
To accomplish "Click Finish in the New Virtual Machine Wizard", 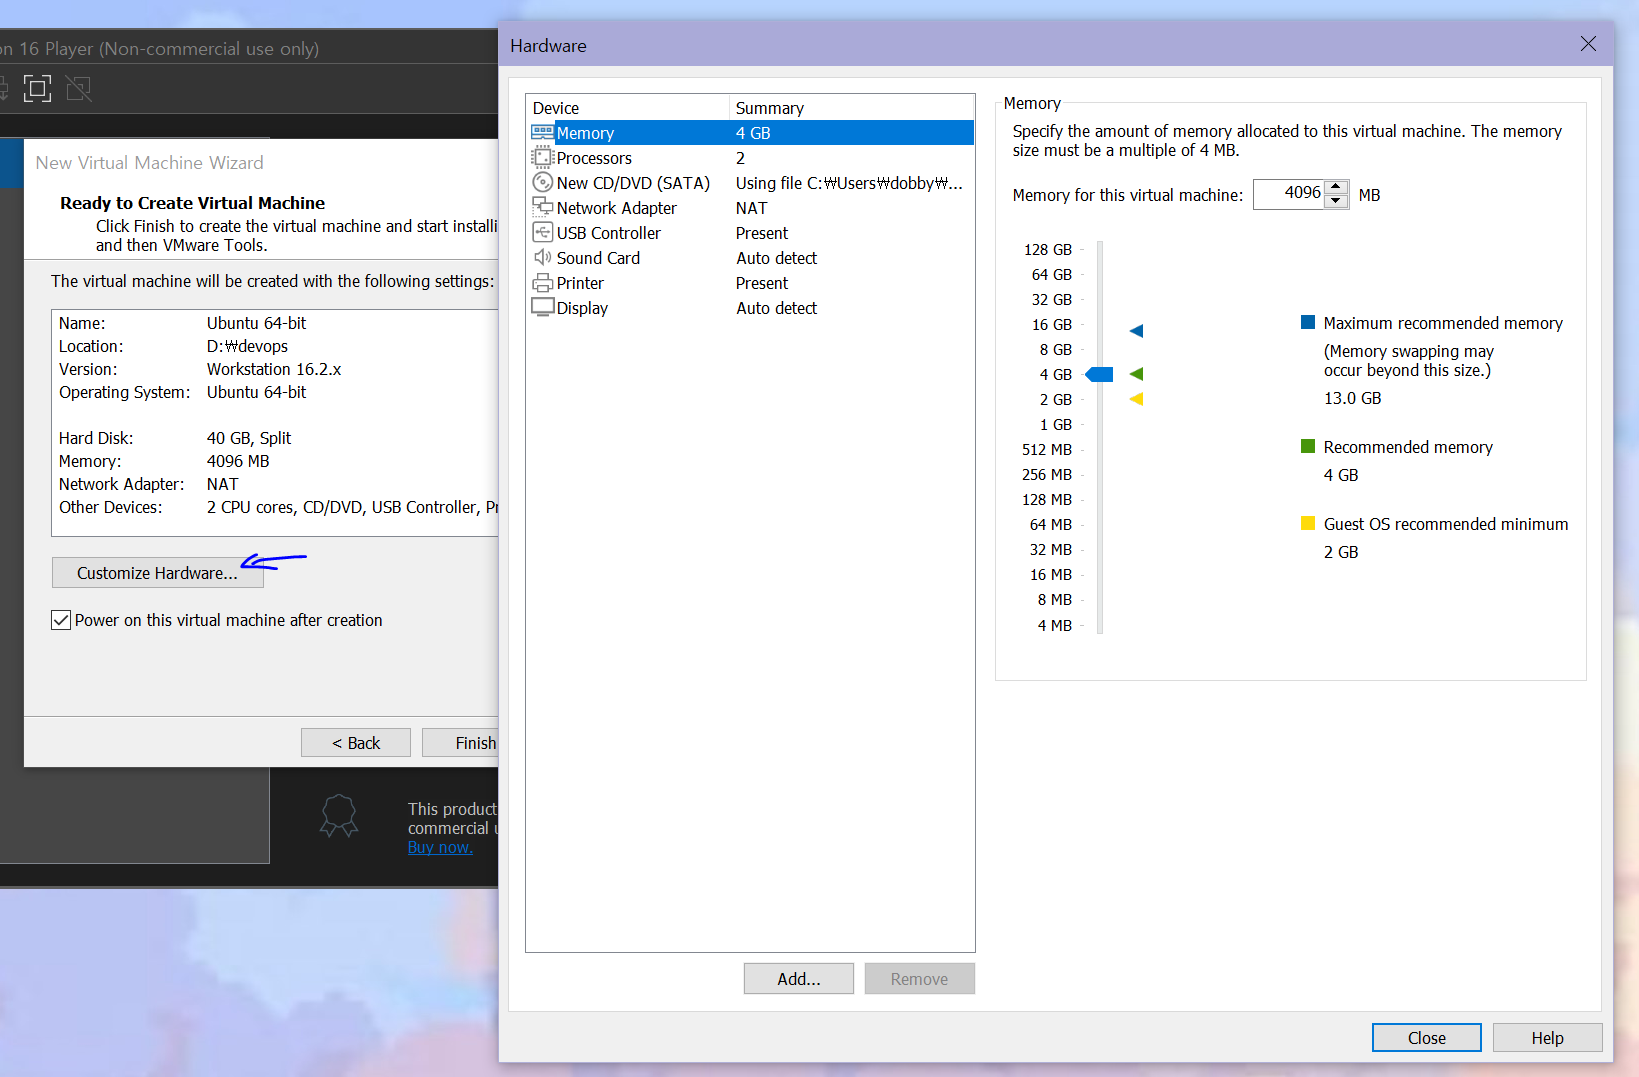I will click(461, 743).
